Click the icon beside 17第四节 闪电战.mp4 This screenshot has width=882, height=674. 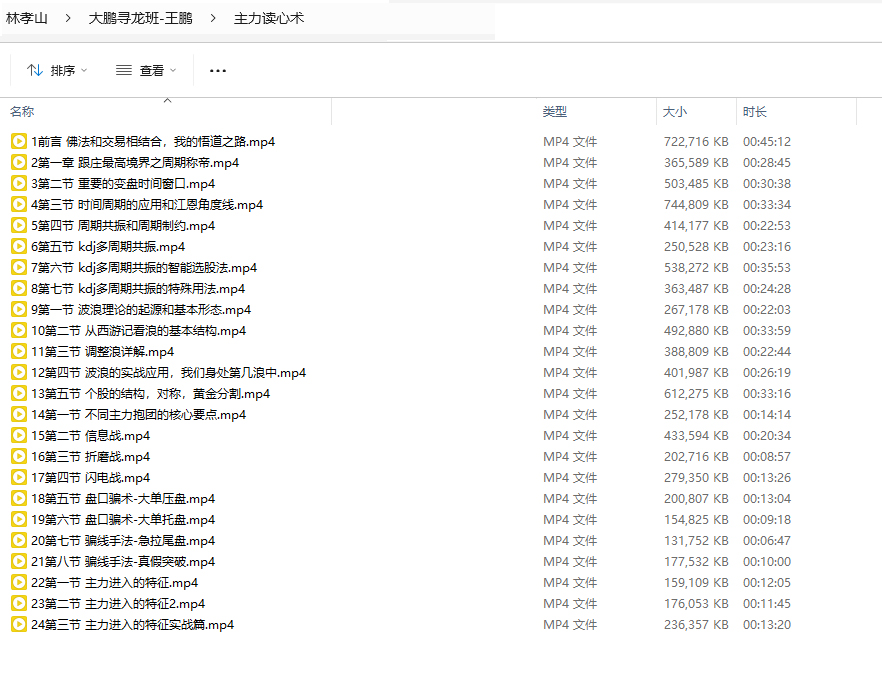tap(18, 477)
